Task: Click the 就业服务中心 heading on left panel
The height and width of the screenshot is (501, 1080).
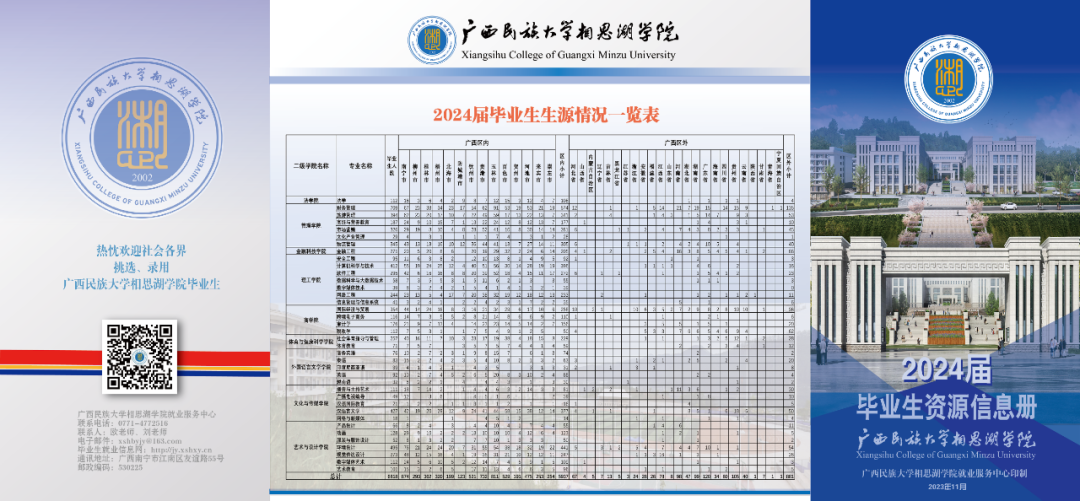Action: pyautogui.click(x=147, y=415)
